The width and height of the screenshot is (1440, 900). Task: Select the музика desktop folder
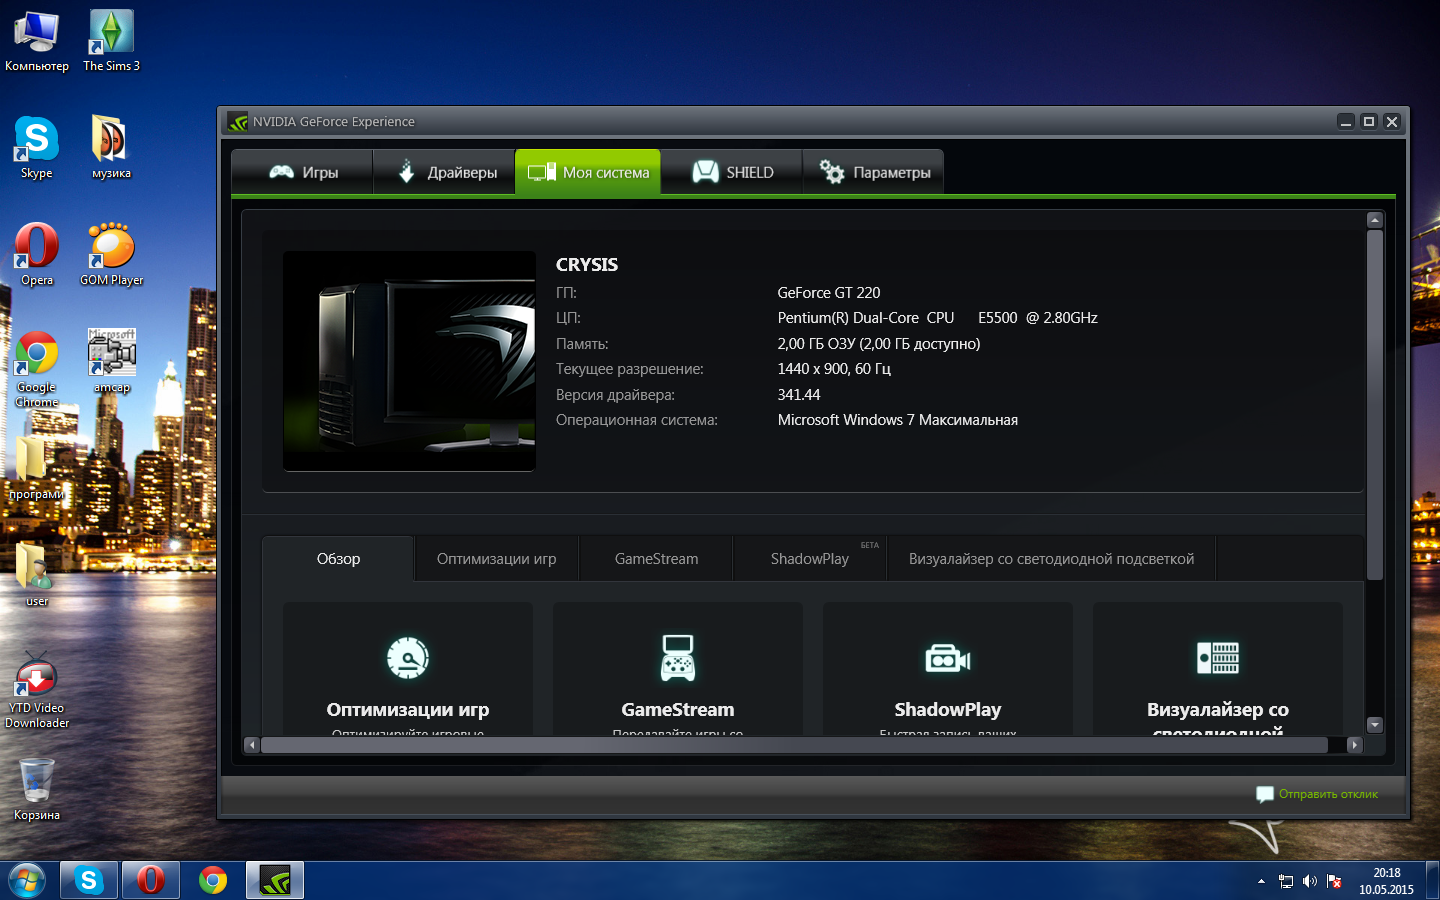coord(111,148)
